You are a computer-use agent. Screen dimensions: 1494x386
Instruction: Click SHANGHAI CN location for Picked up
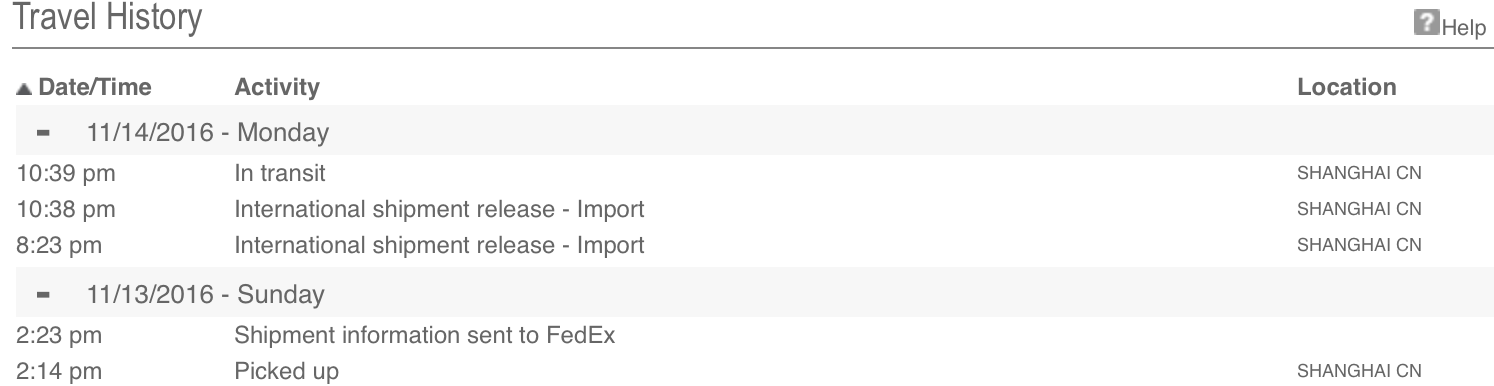pos(1359,372)
